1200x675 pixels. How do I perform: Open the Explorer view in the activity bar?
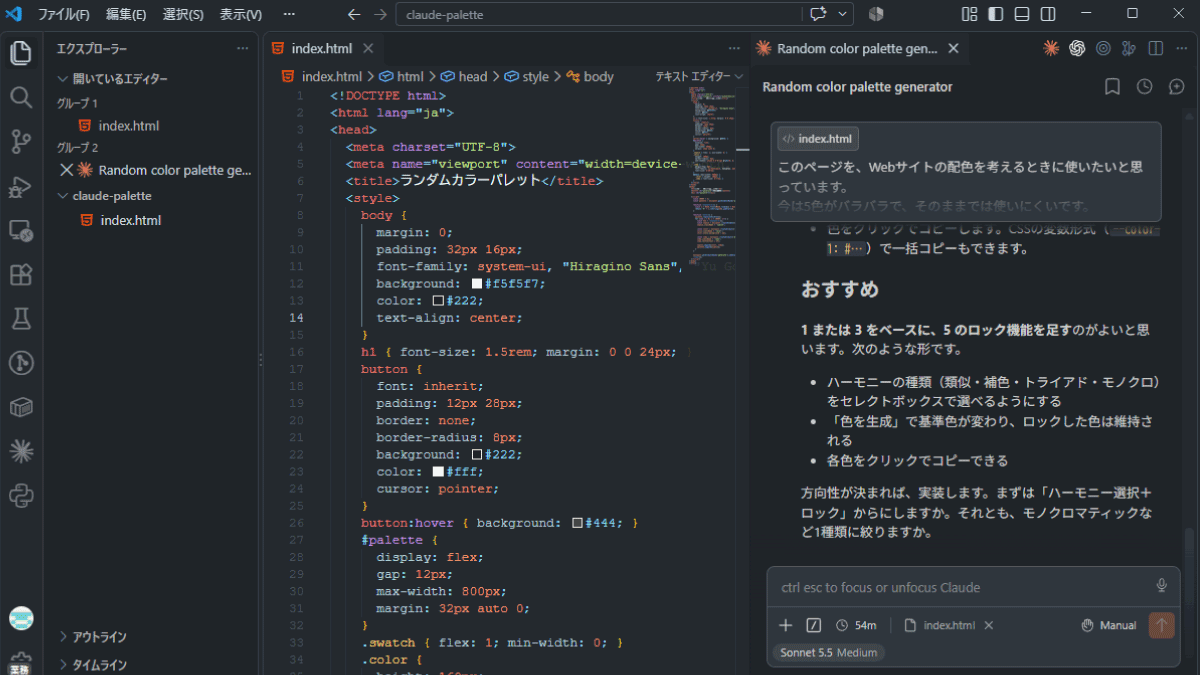(x=21, y=52)
